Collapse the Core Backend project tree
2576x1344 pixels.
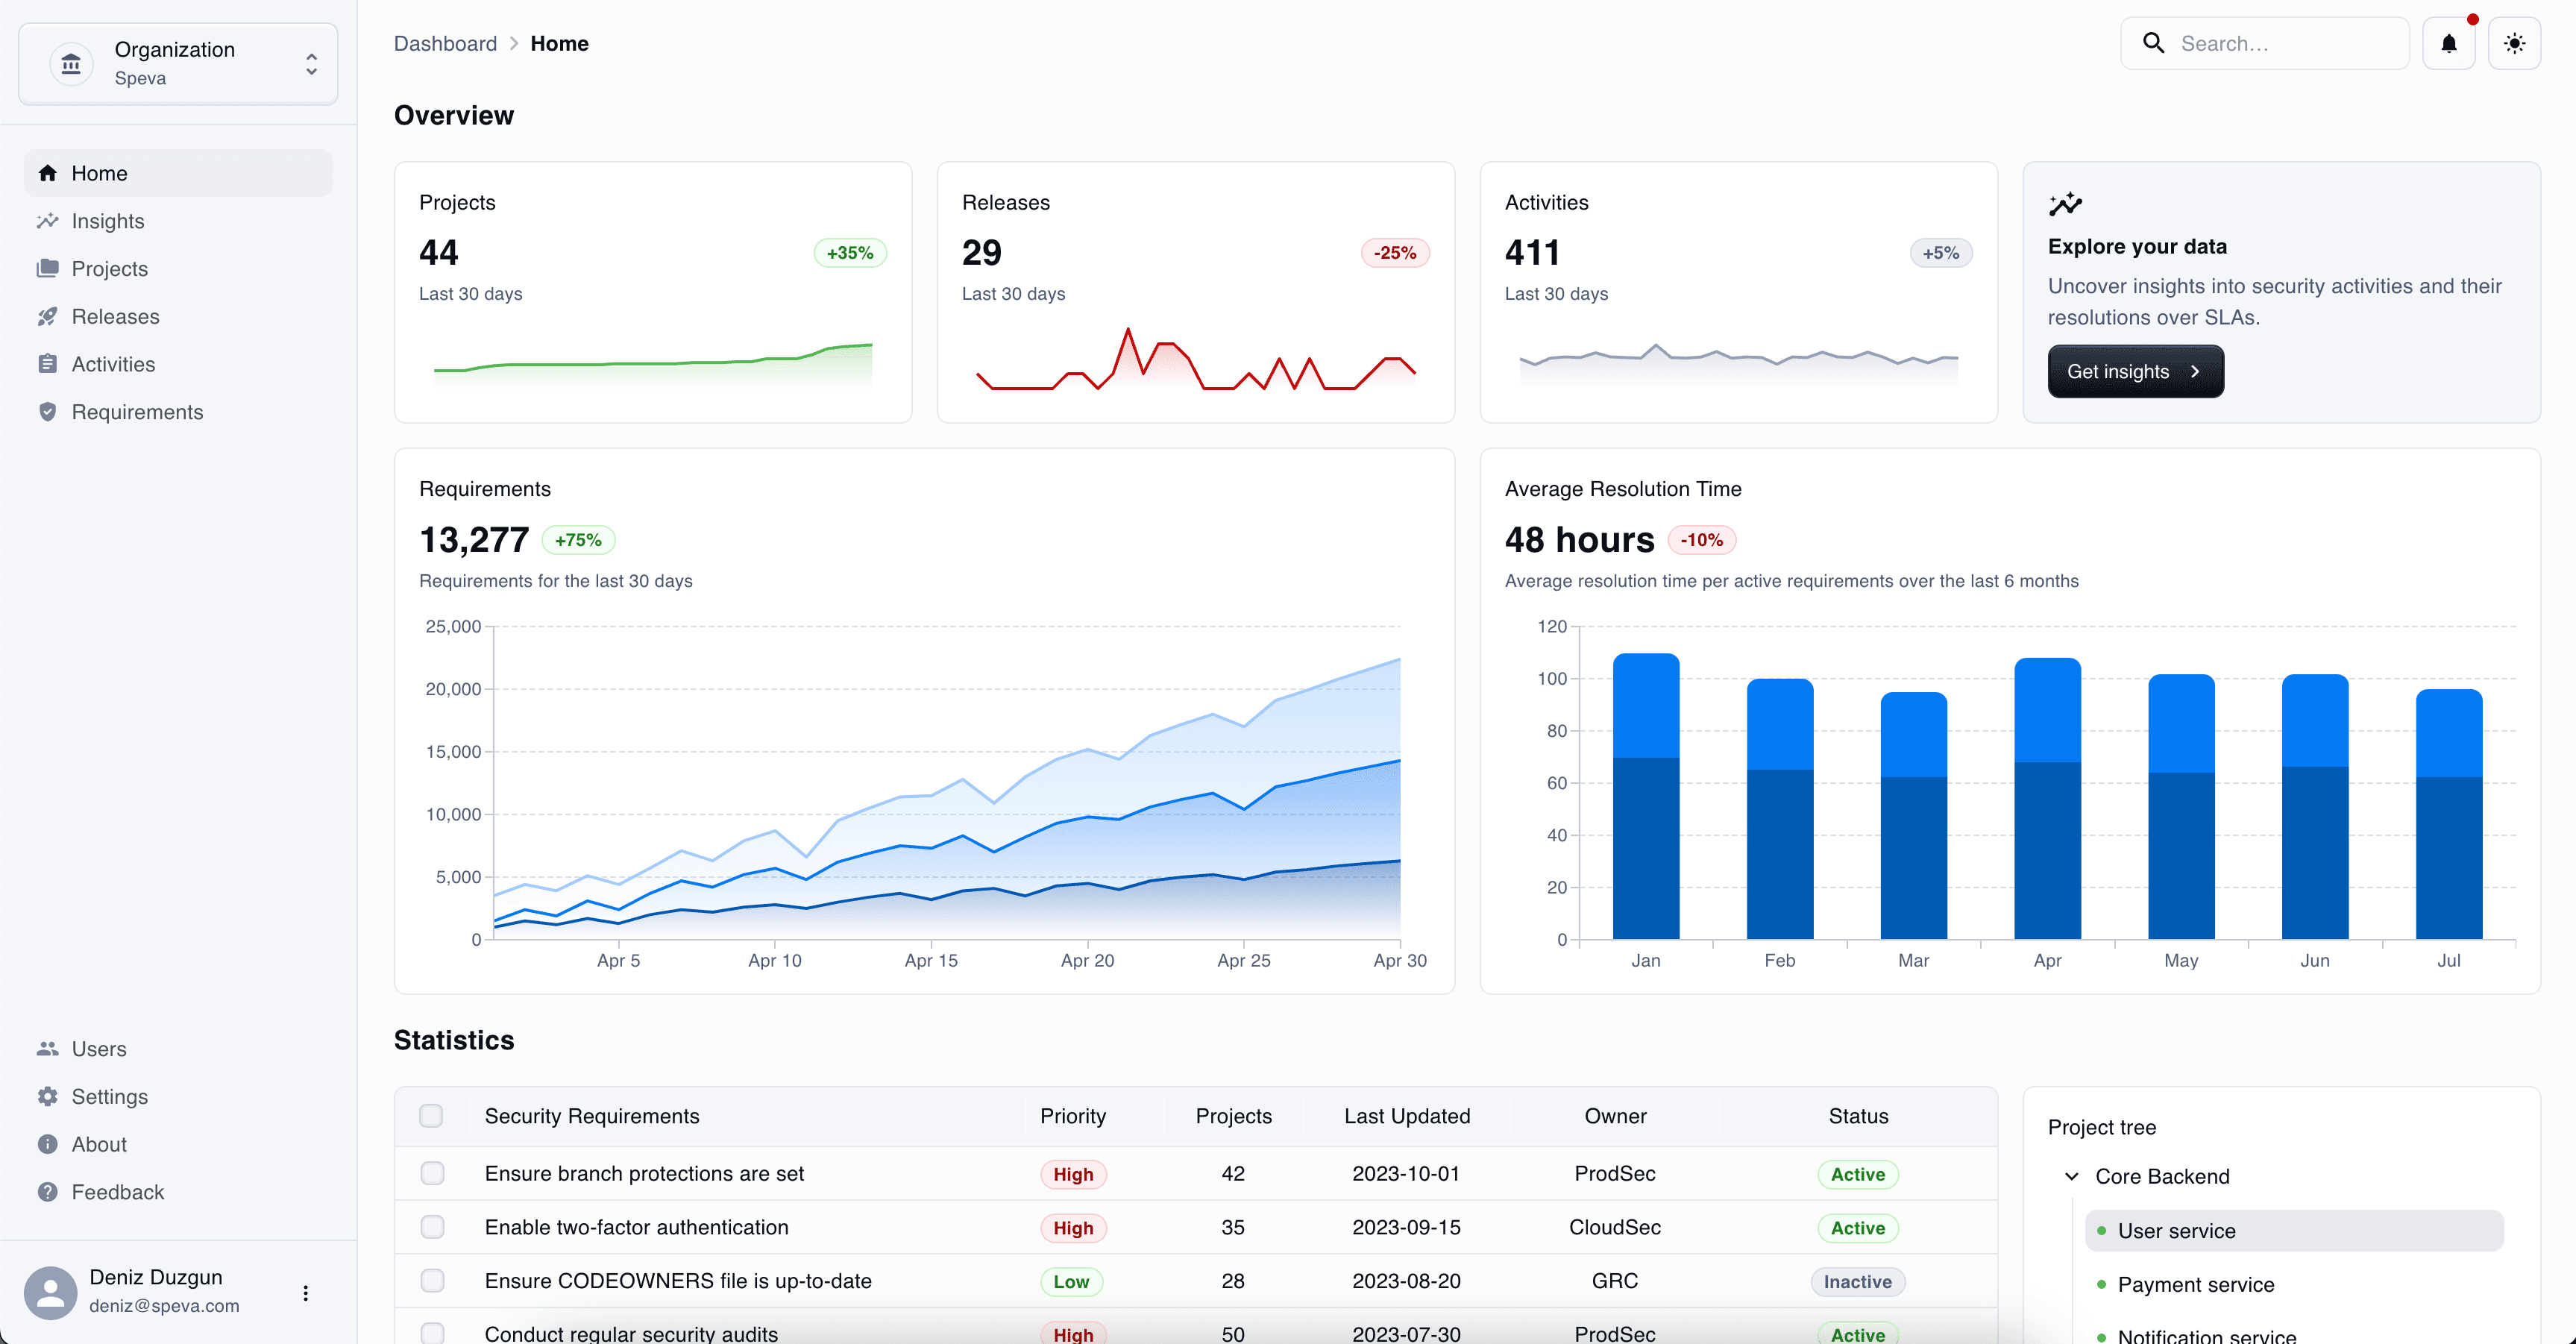[x=2071, y=1176]
